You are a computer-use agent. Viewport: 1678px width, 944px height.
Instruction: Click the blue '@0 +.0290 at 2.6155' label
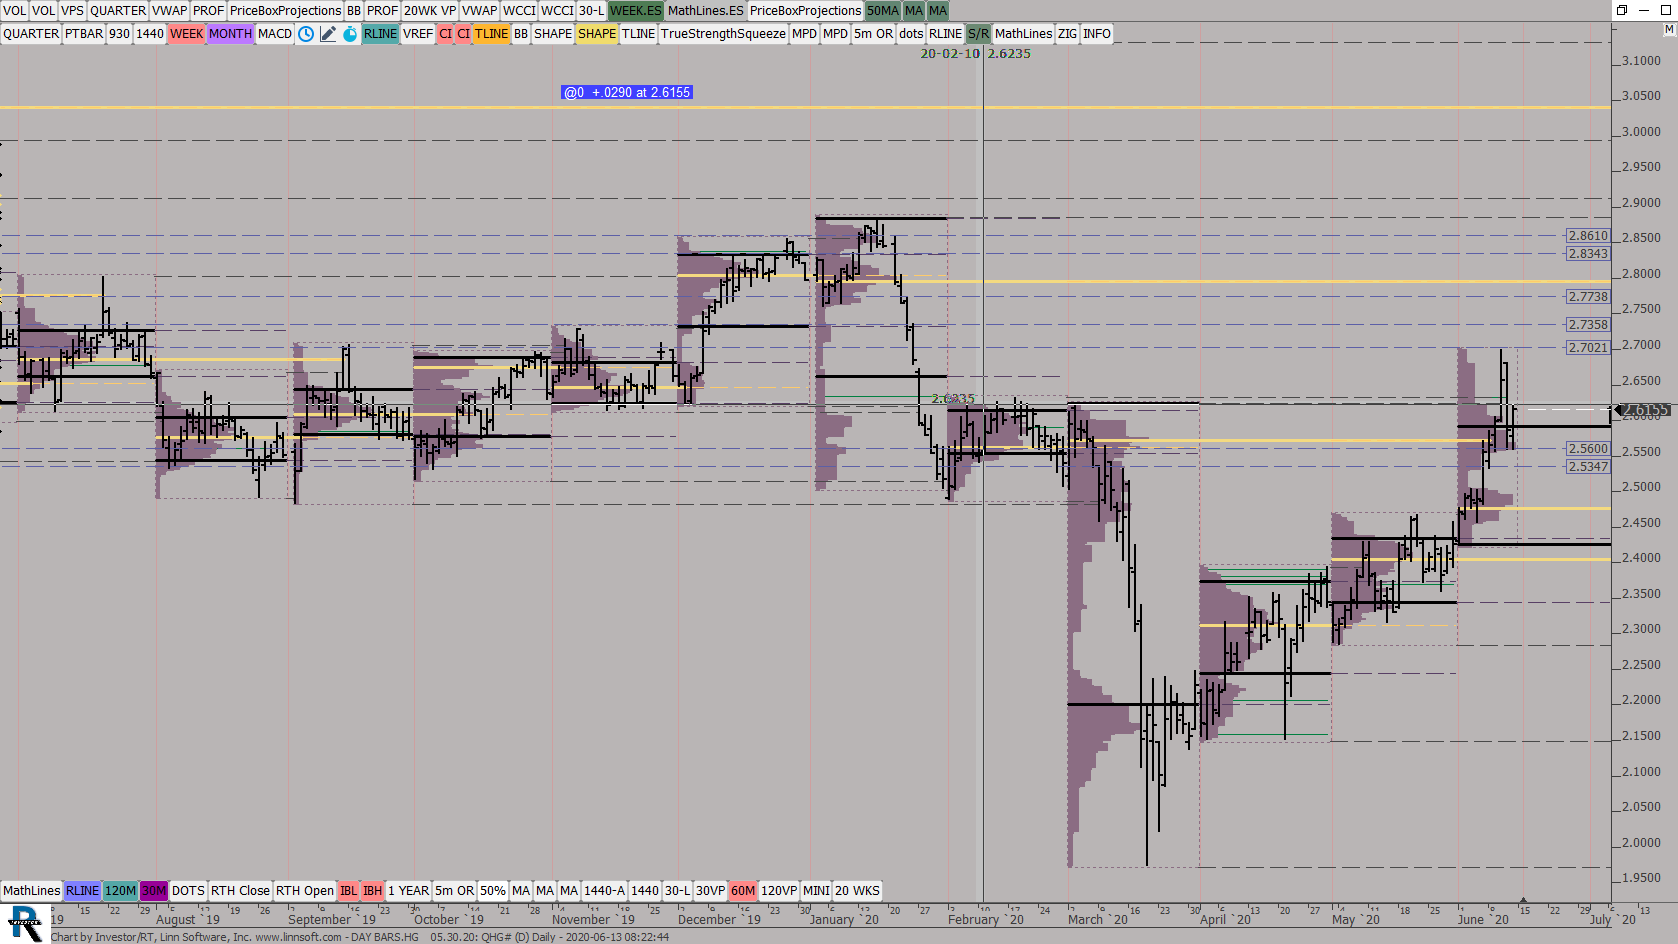click(x=627, y=92)
